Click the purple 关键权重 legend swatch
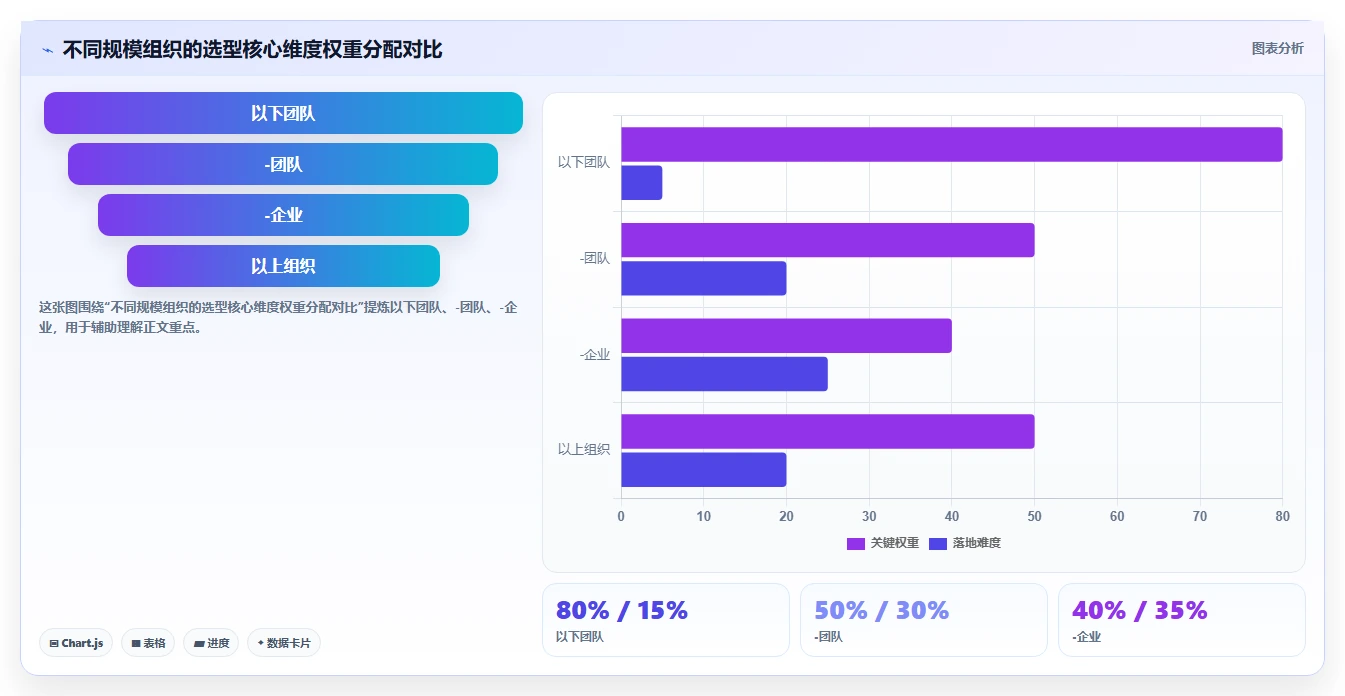Image resolution: width=1345 pixels, height=696 pixels. tap(856, 544)
